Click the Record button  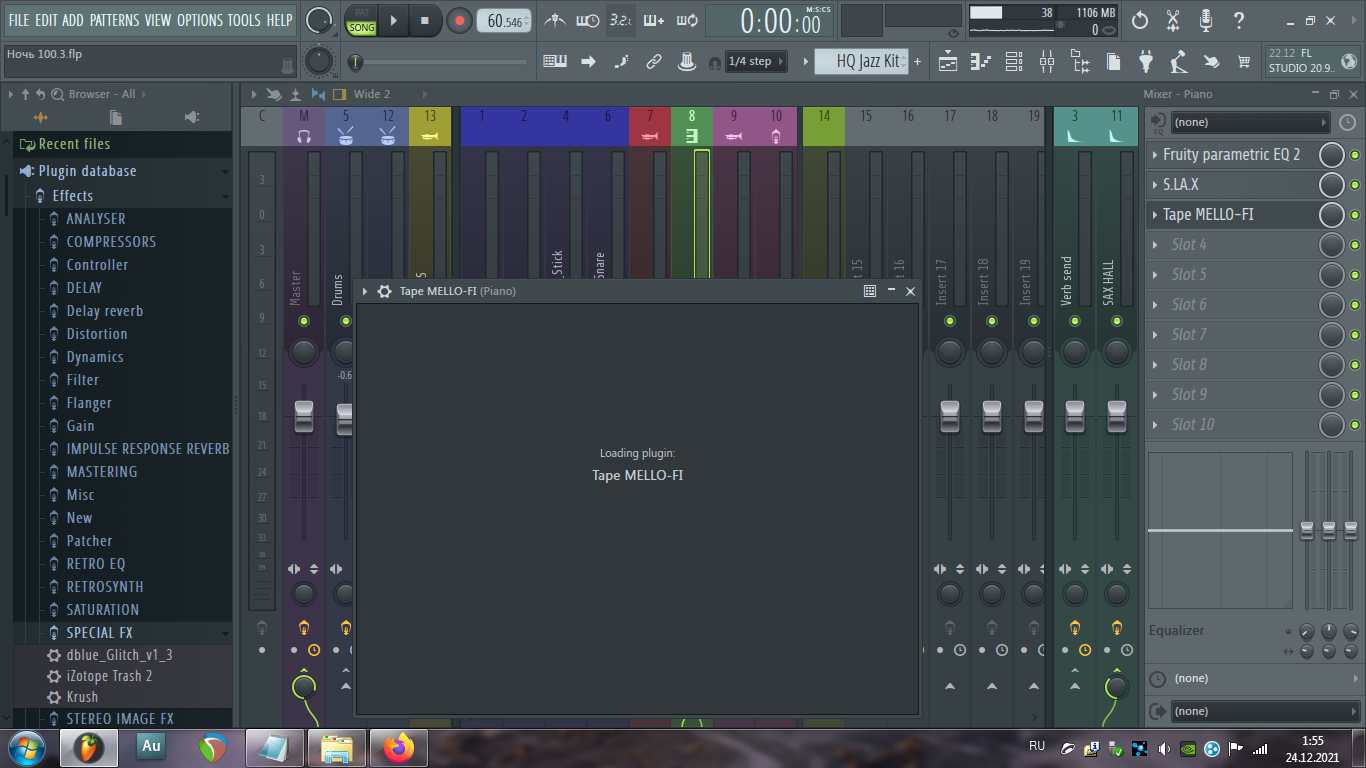point(459,20)
